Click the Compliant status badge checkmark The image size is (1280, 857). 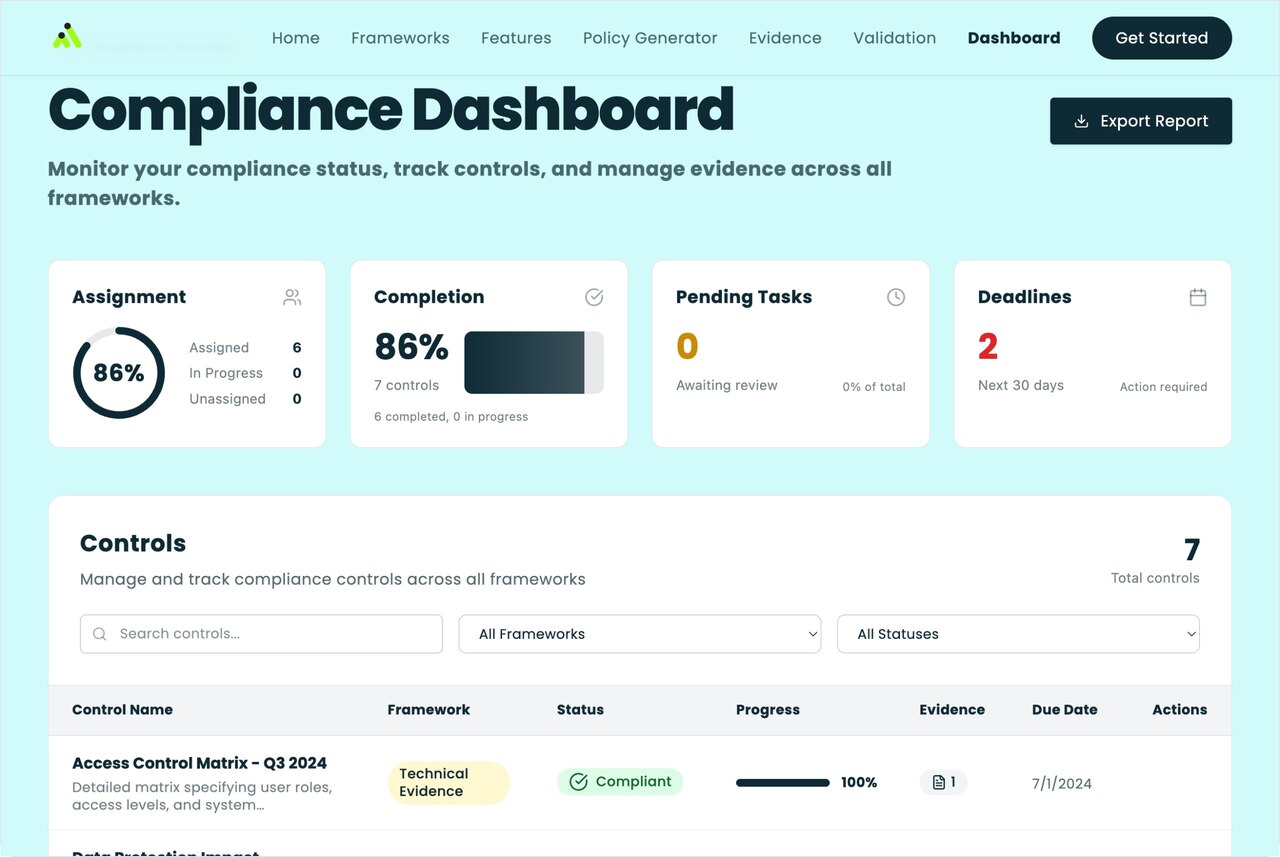[578, 782]
